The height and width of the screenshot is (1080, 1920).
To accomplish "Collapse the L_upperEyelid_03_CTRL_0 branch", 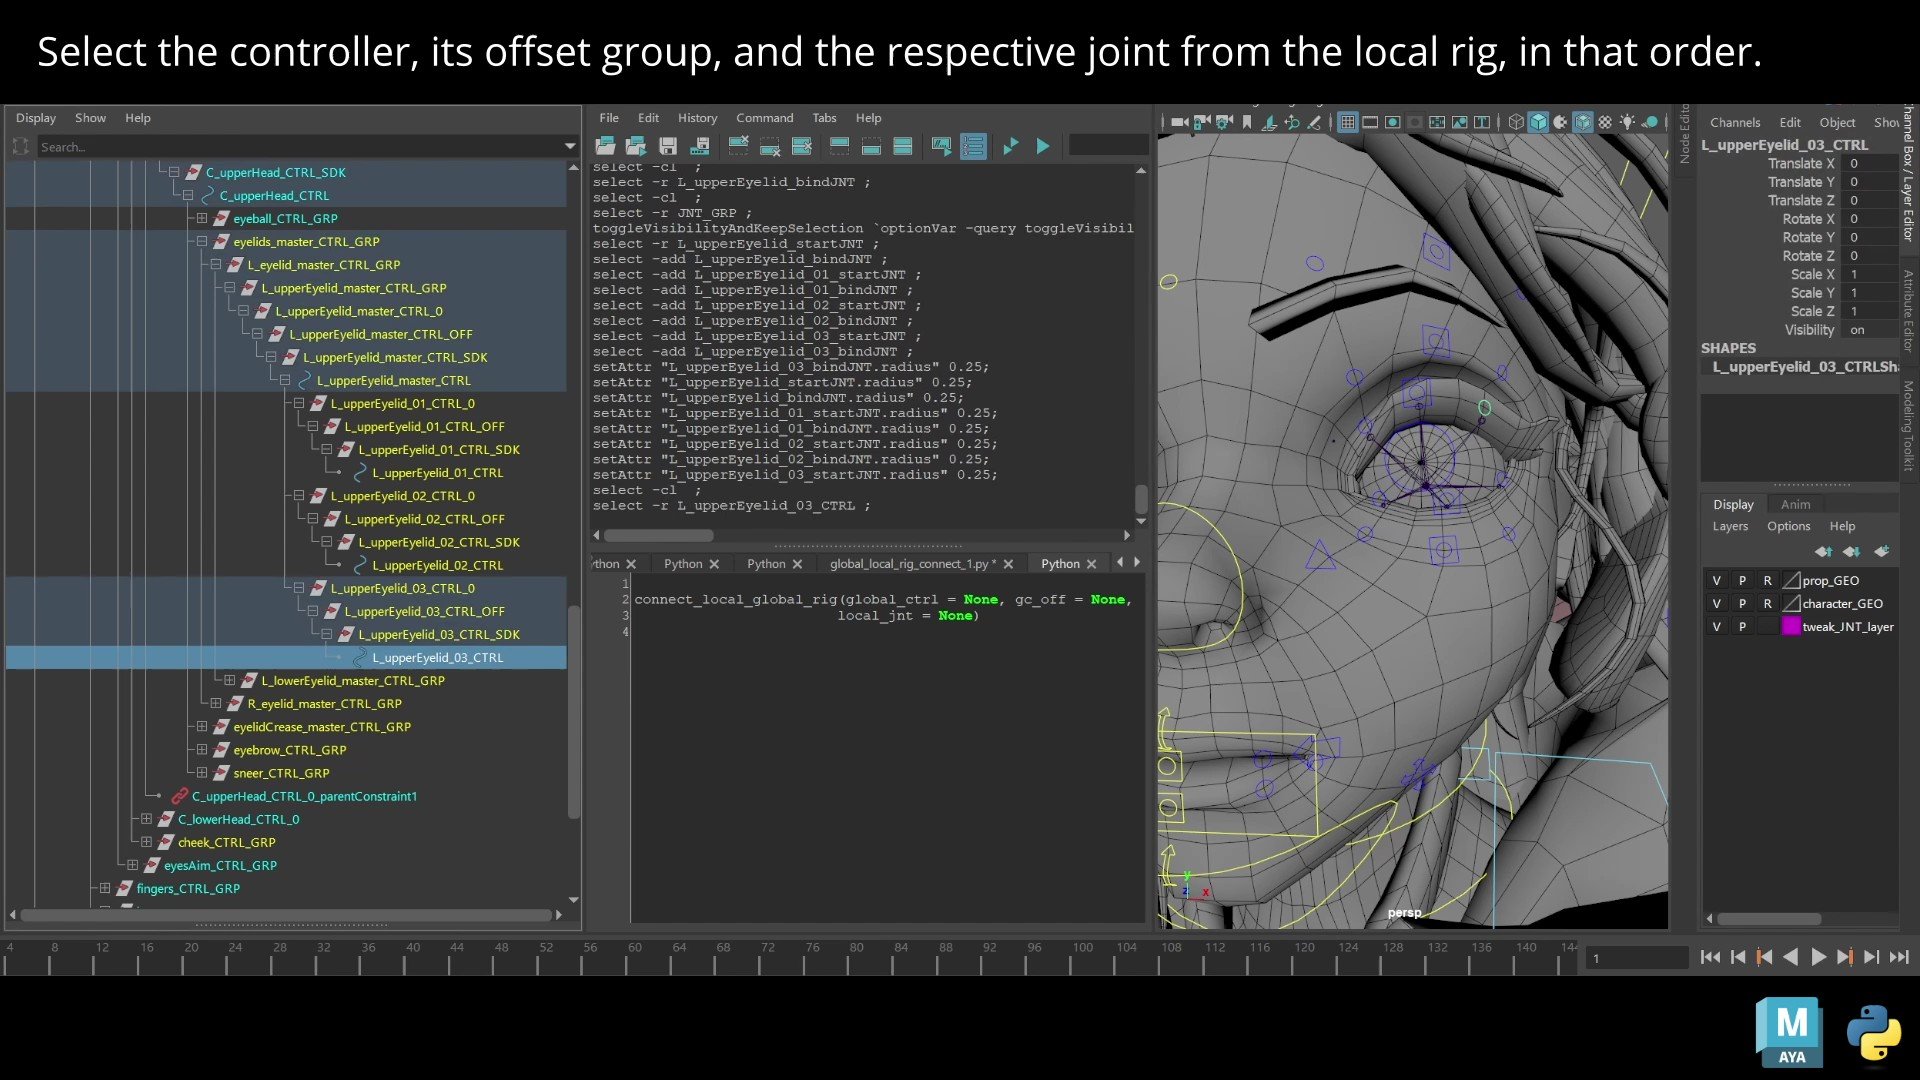I will 298,588.
